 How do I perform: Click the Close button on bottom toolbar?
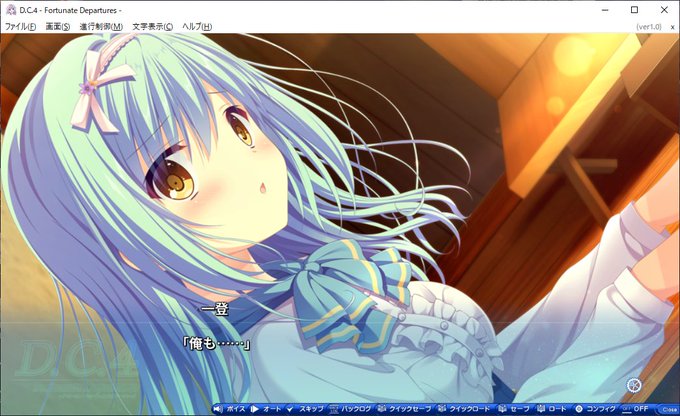(x=668, y=409)
